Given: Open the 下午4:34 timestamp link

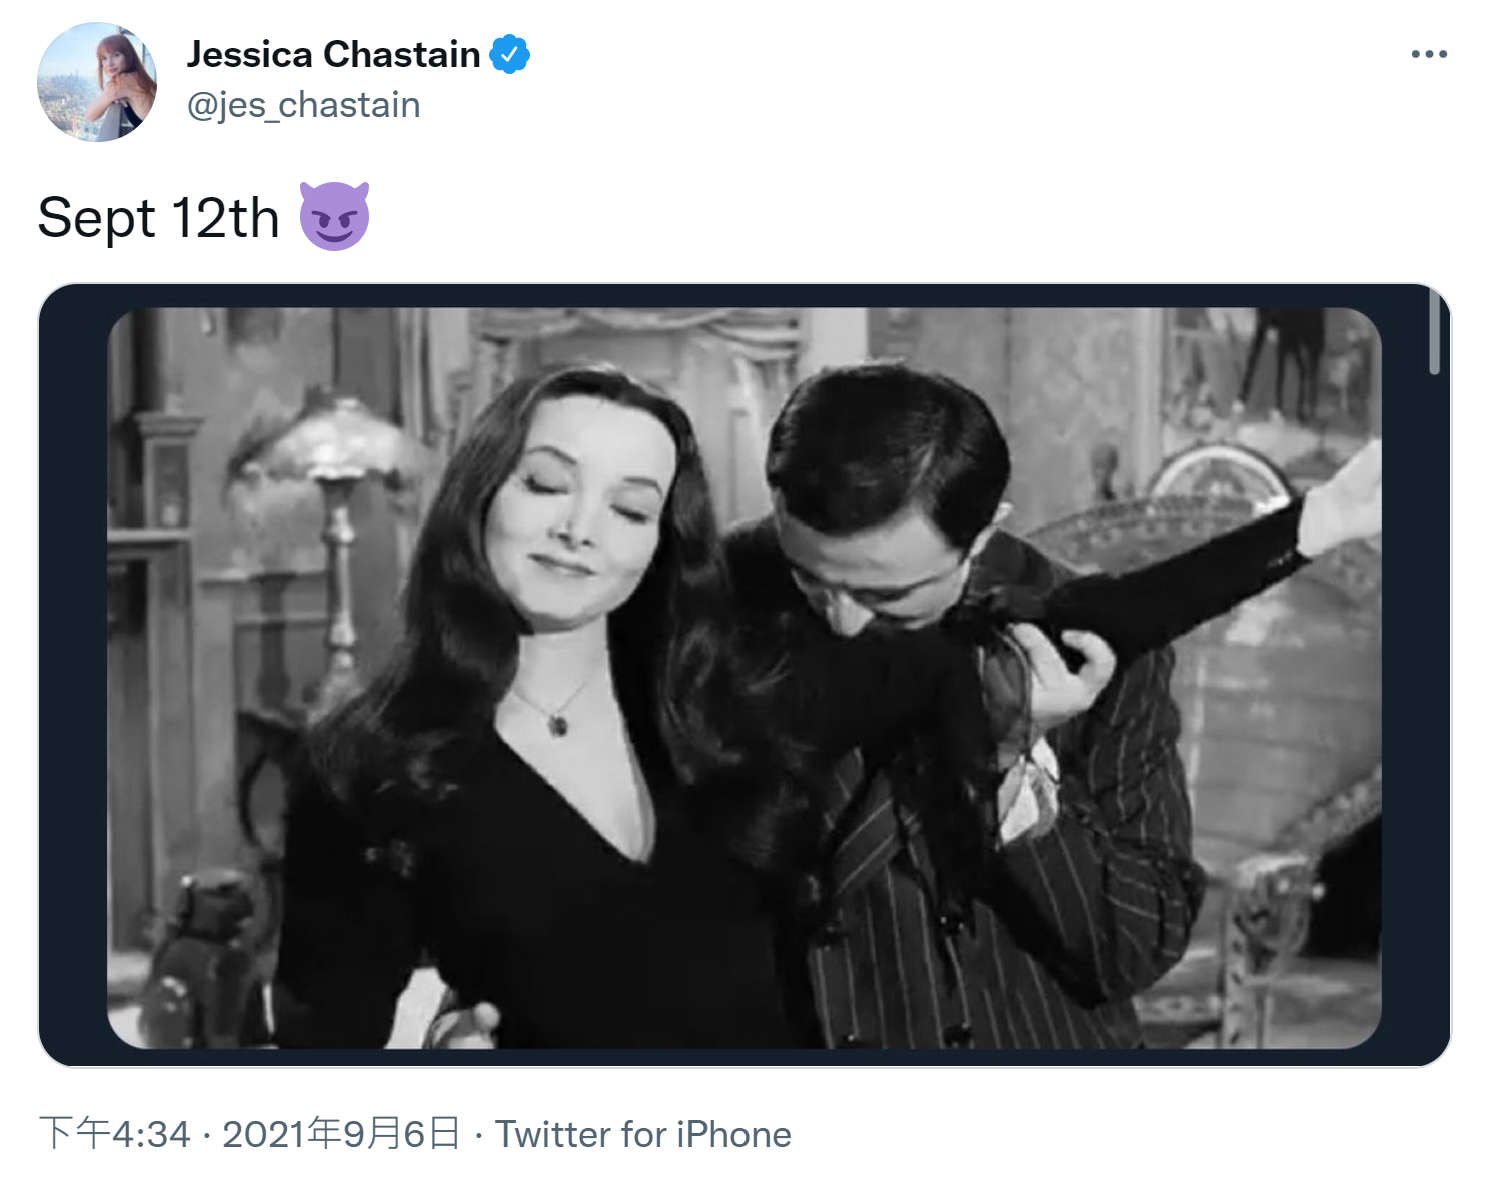Looking at the screenshot, I should [x=114, y=1134].
